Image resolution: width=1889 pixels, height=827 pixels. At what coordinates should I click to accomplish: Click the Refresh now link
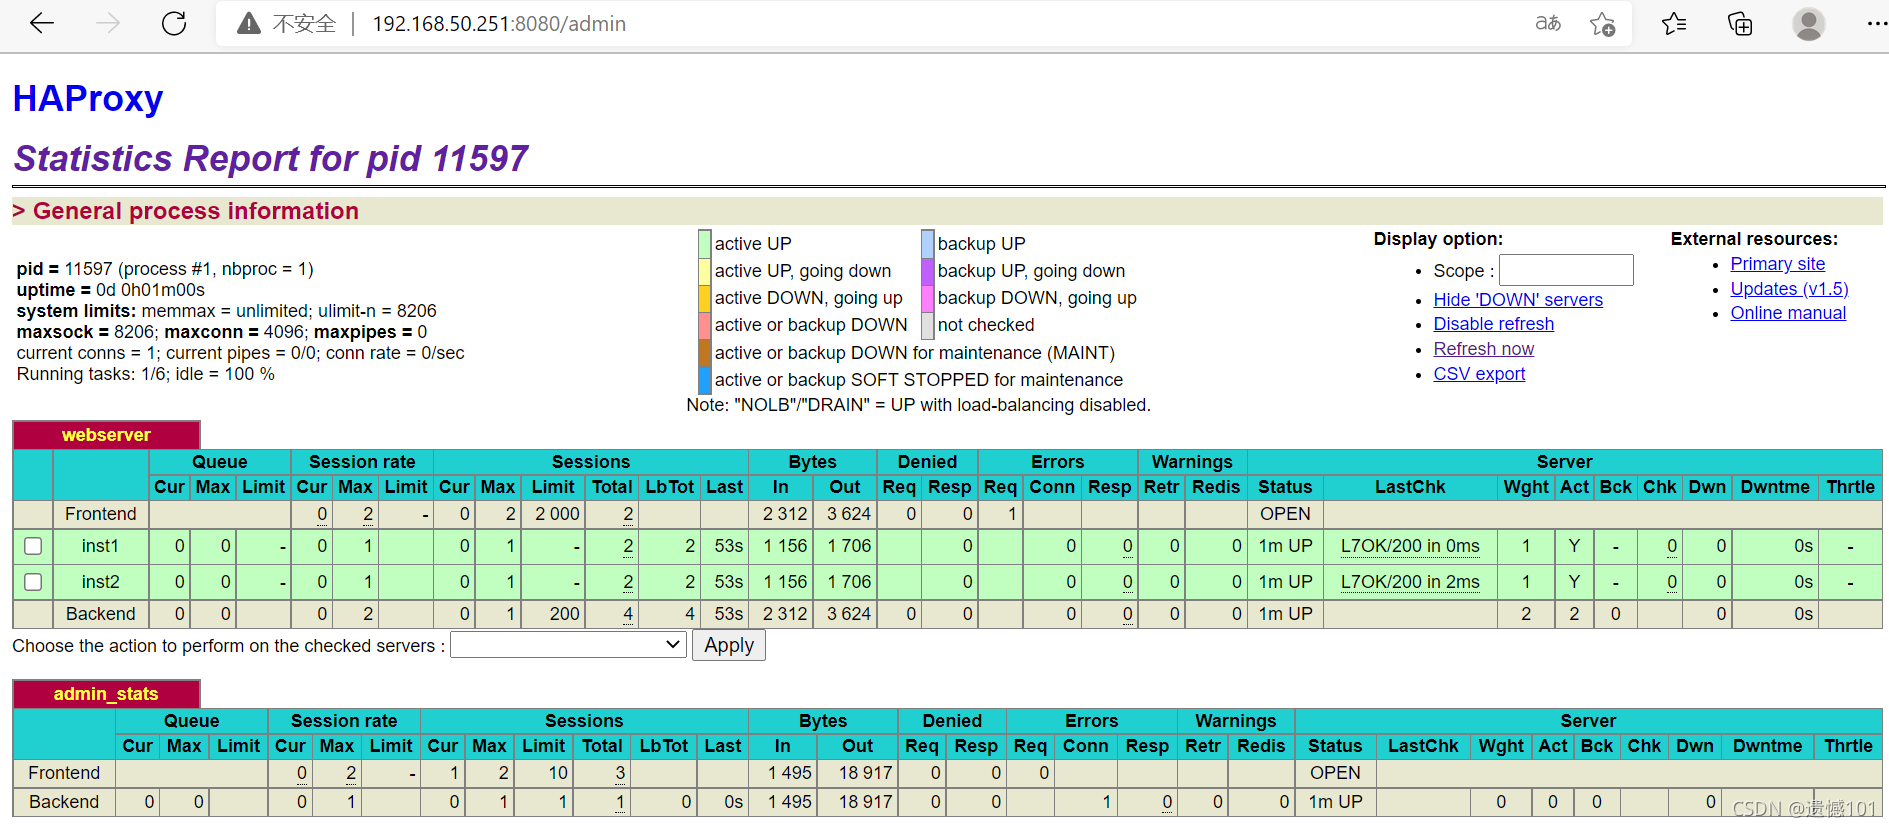[x=1484, y=349]
